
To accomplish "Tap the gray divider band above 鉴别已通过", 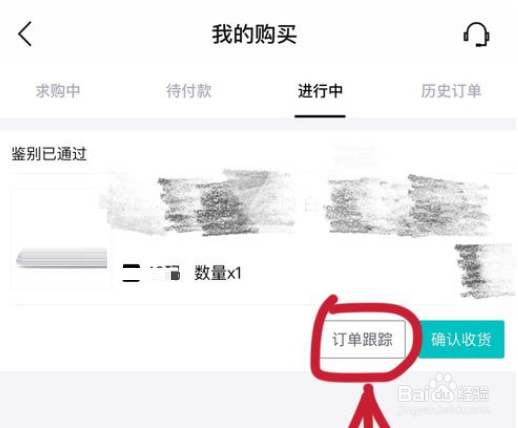I will point(258,124).
